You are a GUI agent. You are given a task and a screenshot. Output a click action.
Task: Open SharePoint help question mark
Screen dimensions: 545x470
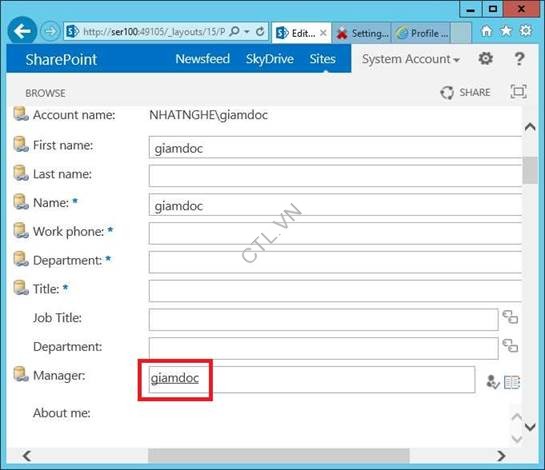[519, 59]
